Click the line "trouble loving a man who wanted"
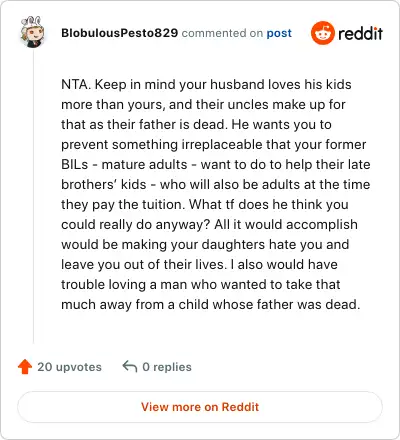 pyautogui.click(x=201, y=285)
